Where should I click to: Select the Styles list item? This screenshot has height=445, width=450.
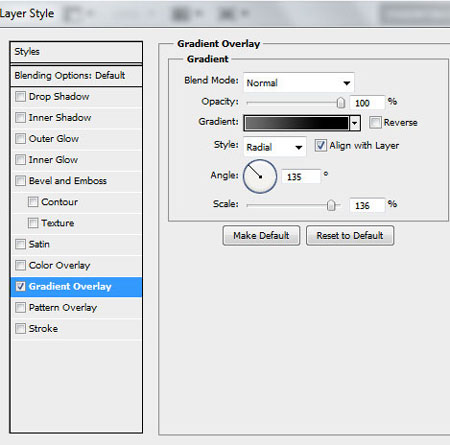[x=76, y=52]
